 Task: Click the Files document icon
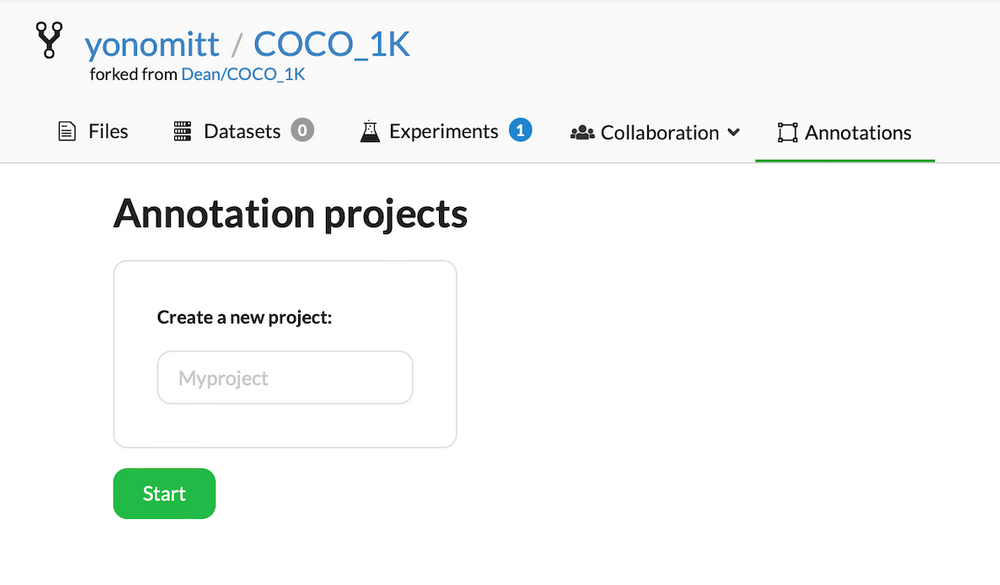point(66,130)
